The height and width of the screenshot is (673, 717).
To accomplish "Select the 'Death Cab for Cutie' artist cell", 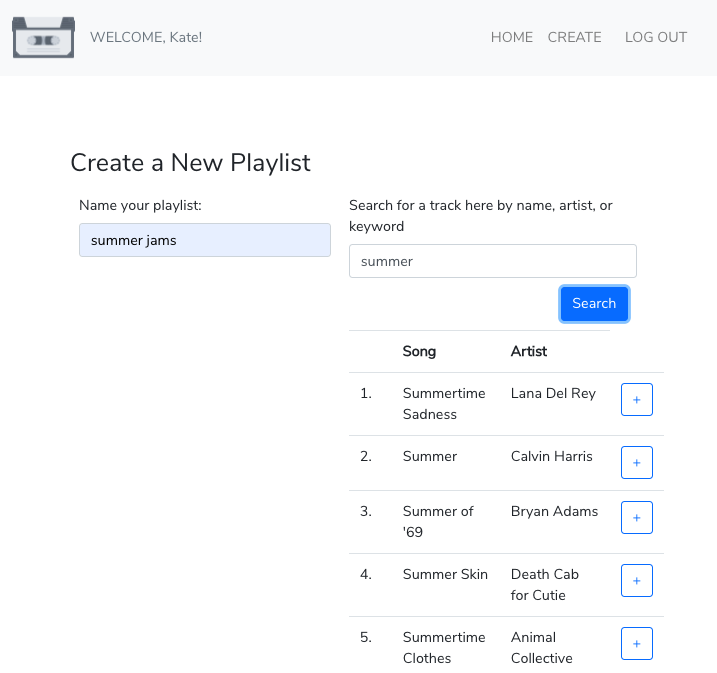I will (545, 585).
